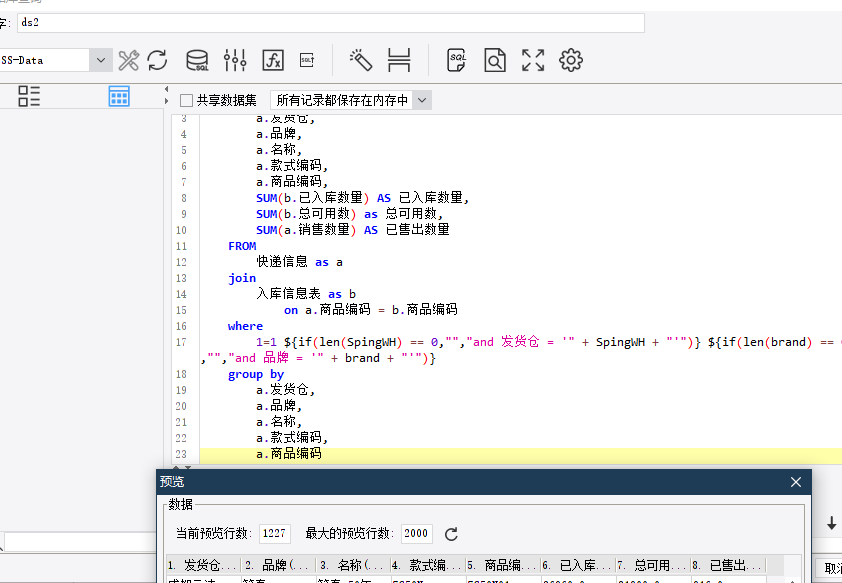Viewport: 842px width, 583px height.
Task: Click SUM(a.销售数量) on line 10
Action: point(306,230)
